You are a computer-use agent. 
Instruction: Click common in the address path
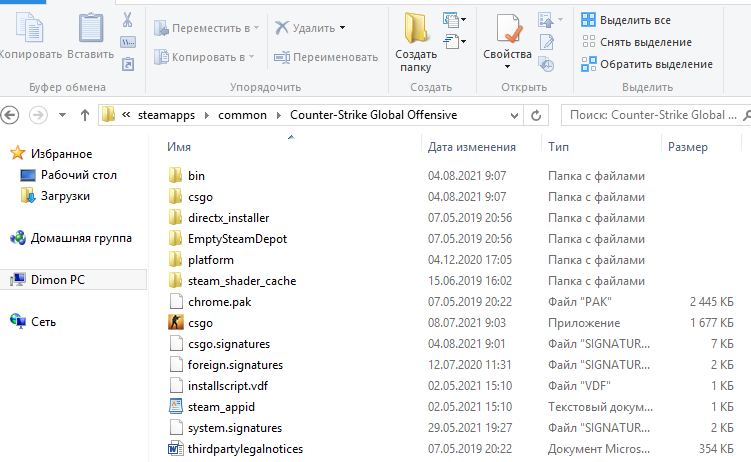242,115
